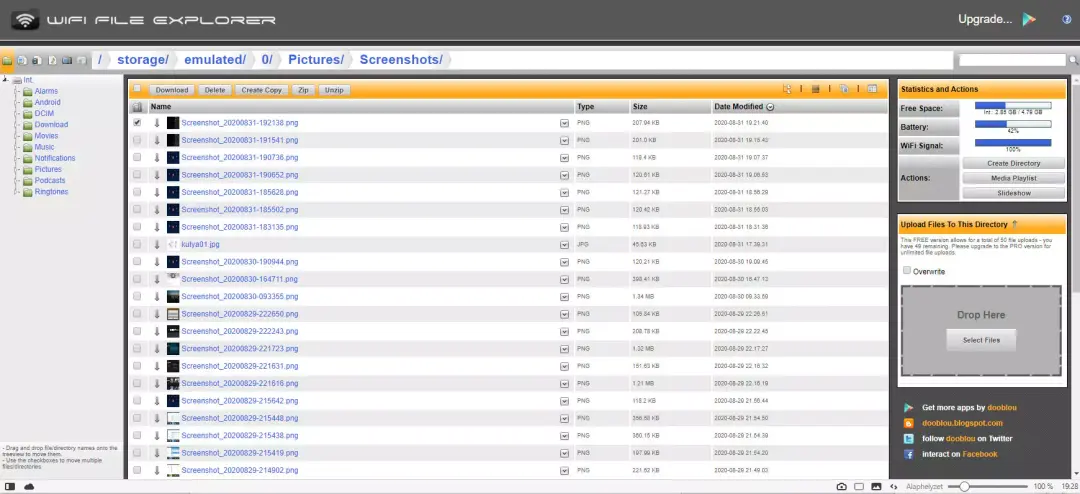This screenshot has height=494, width=1080.
Task: Open dropdown arrow for Screenshot_20200831-185502.png
Action: pos(565,209)
